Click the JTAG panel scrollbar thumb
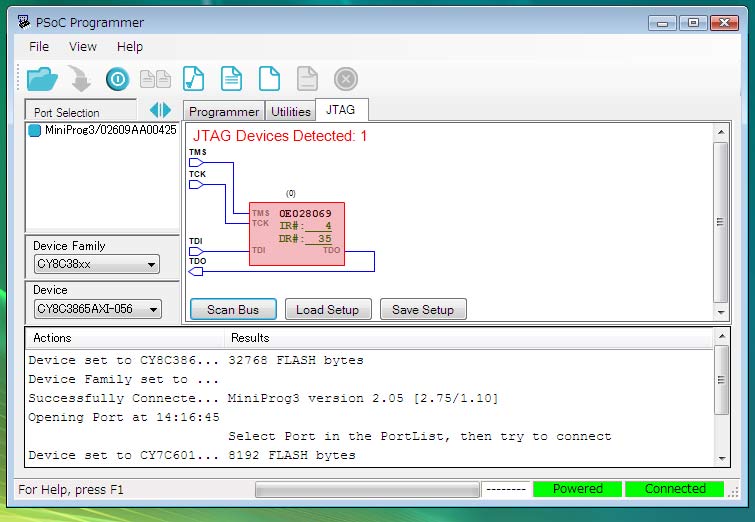This screenshot has width=755, height=522. click(x=721, y=222)
